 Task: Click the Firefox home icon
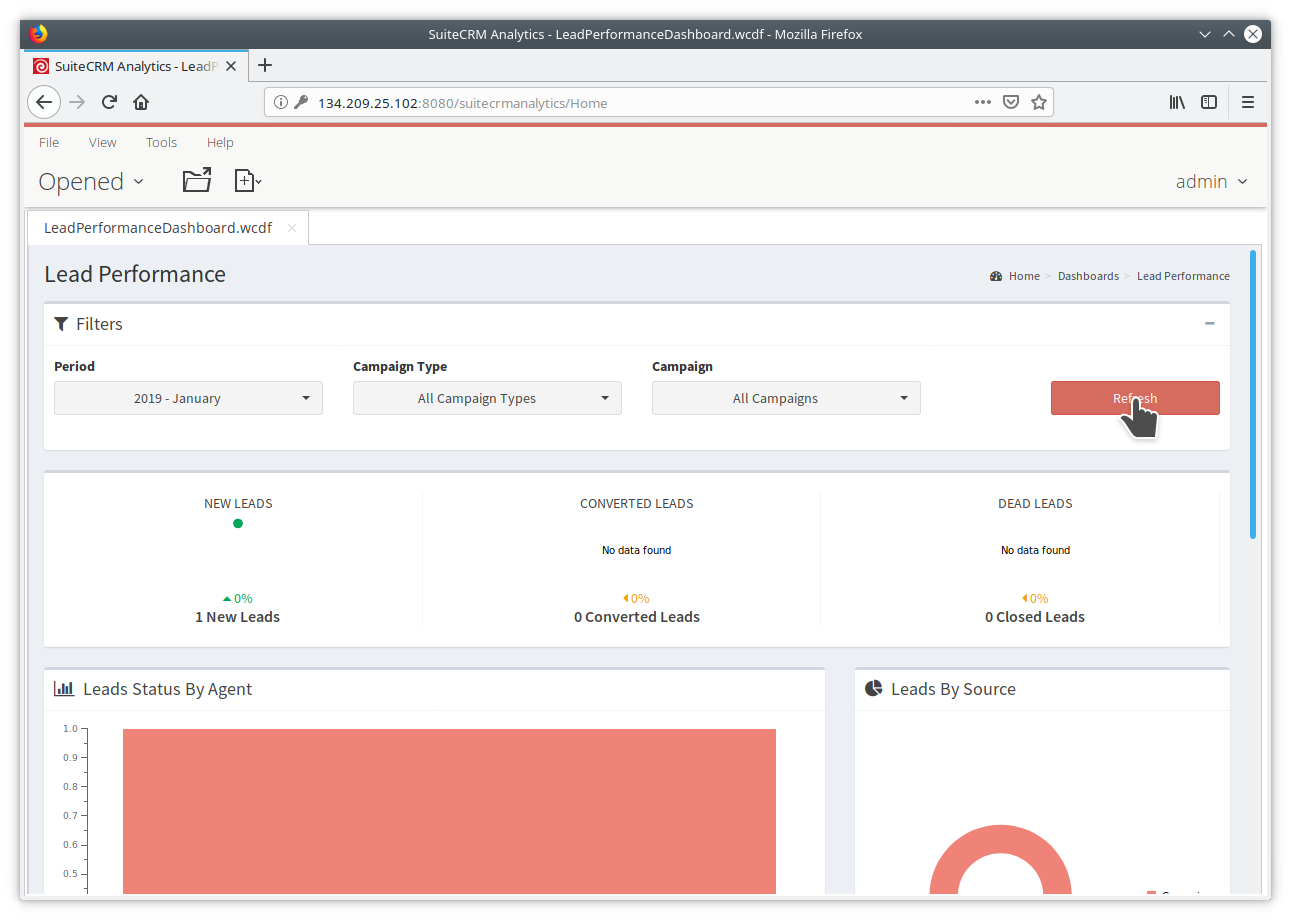pyautogui.click(x=140, y=102)
